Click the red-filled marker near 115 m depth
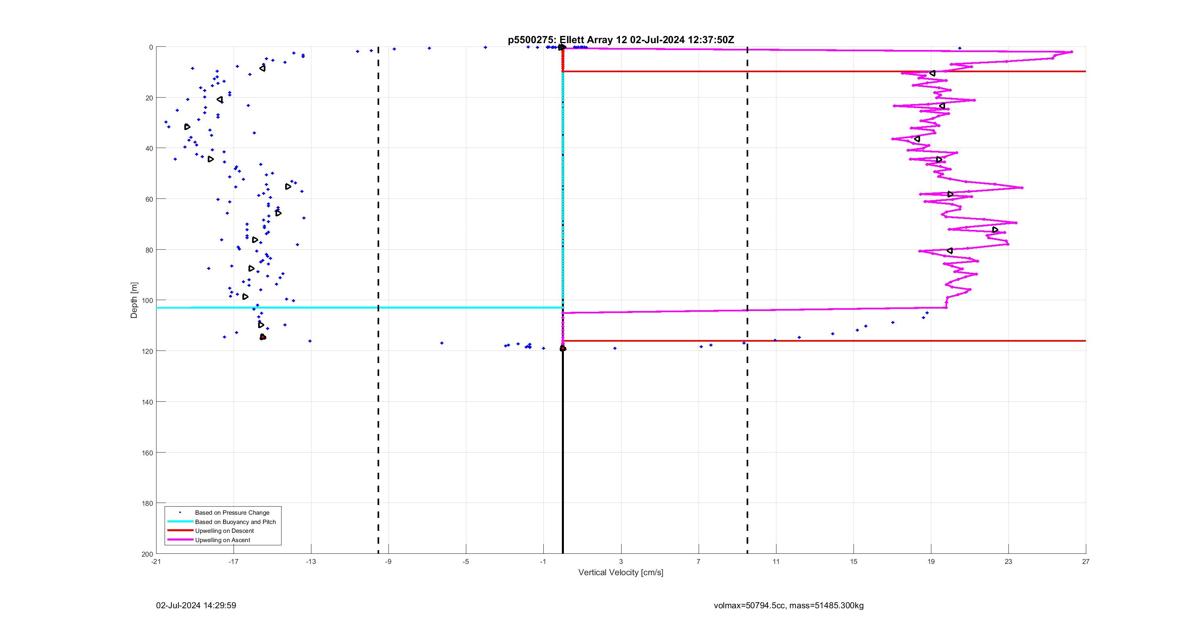The width and height of the screenshot is (1200, 622). pyautogui.click(x=263, y=337)
